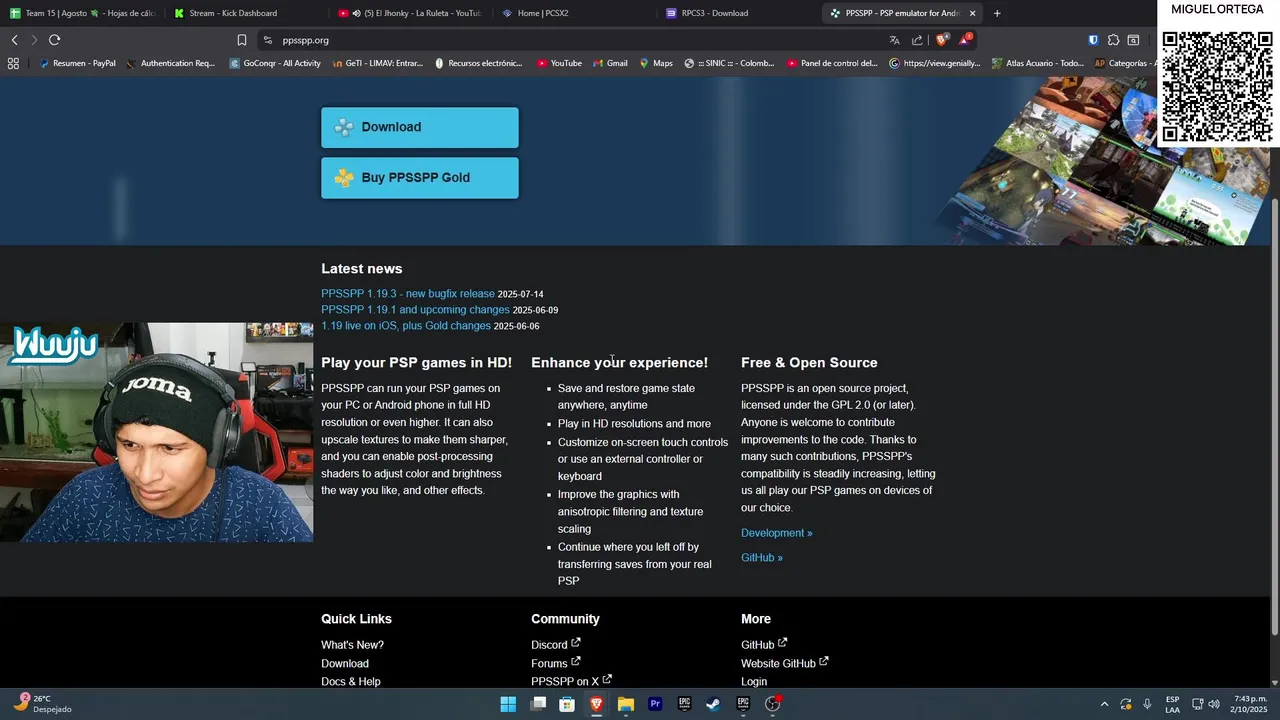Open Task View on the taskbar
The height and width of the screenshot is (720, 1280).
[538, 704]
